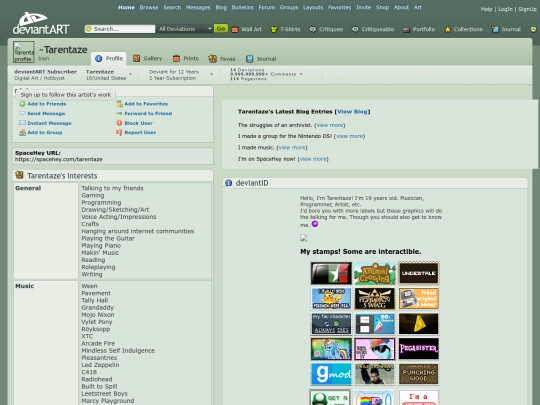Click the spacehey.com/tarentaze URL text
The image size is (540, 405).
tap(59, 159)
